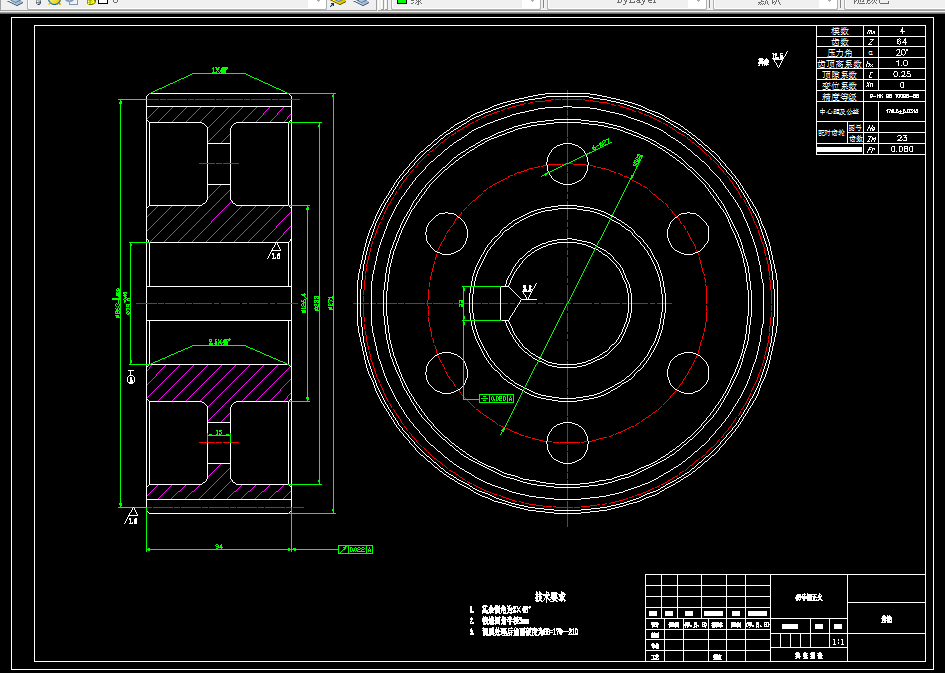945x673 pixels.
Task: Select the 94 width dimension text
Action: [219, 546]
